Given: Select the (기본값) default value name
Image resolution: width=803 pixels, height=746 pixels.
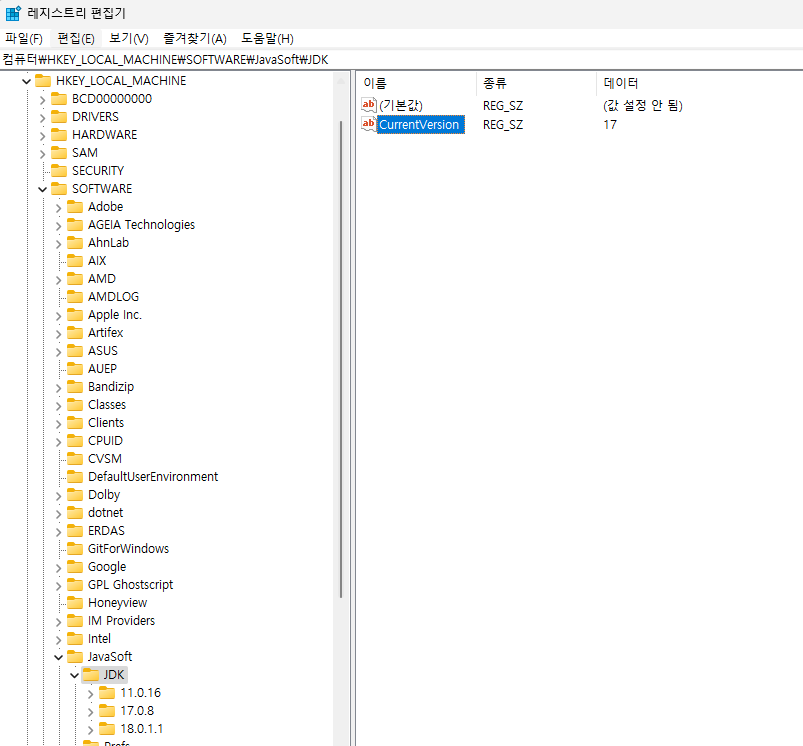Looking at the screenshot, I should 401,105.
